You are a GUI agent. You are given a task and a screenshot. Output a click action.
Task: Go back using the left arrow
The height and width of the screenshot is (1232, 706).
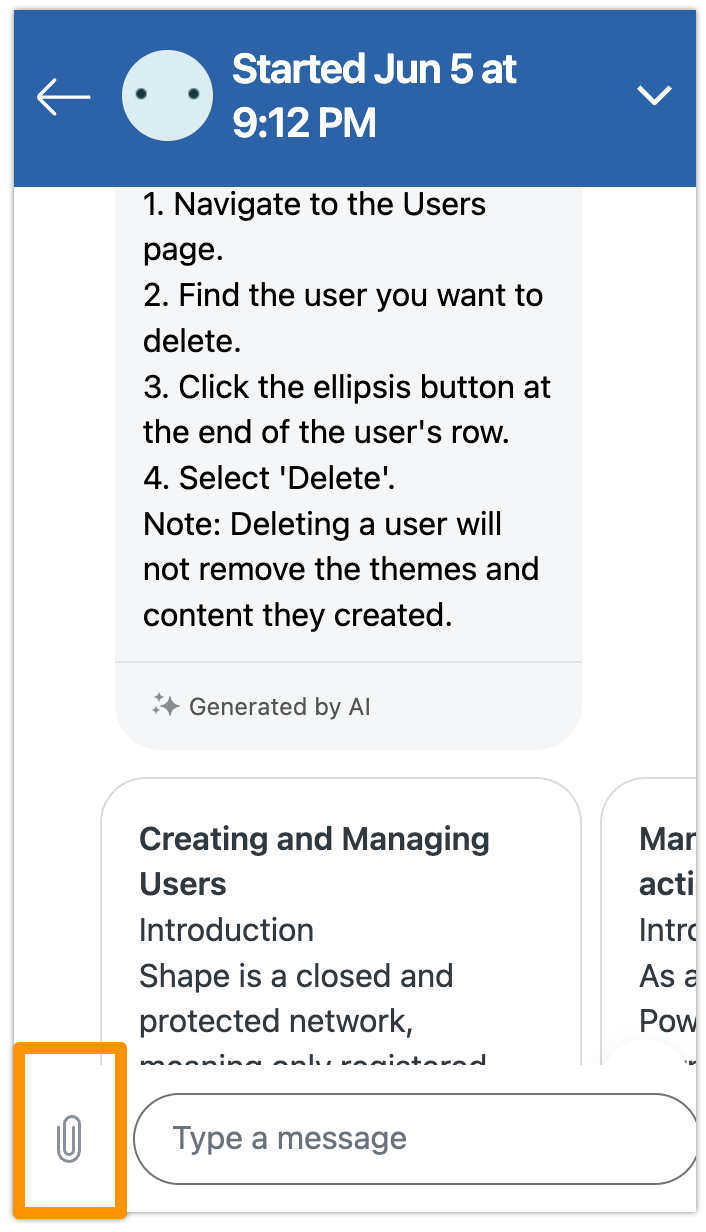click(x=63, y=97)
